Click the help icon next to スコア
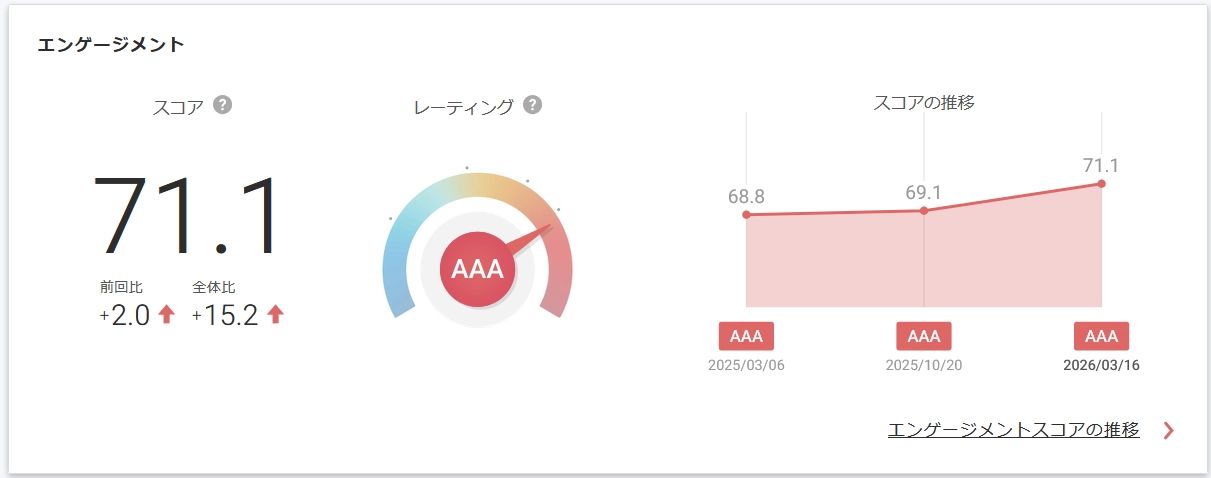The width and height of the screenshot is (1211, 478). [223, 104]
